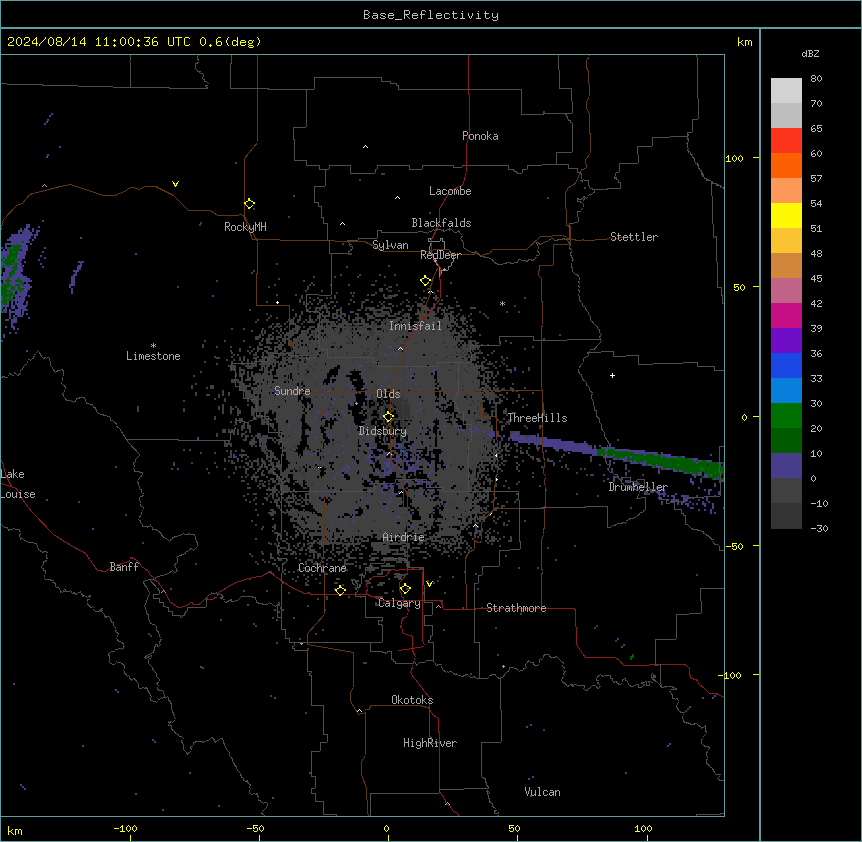
Task: Click the Didsbury town label
Action: point(383,431)
